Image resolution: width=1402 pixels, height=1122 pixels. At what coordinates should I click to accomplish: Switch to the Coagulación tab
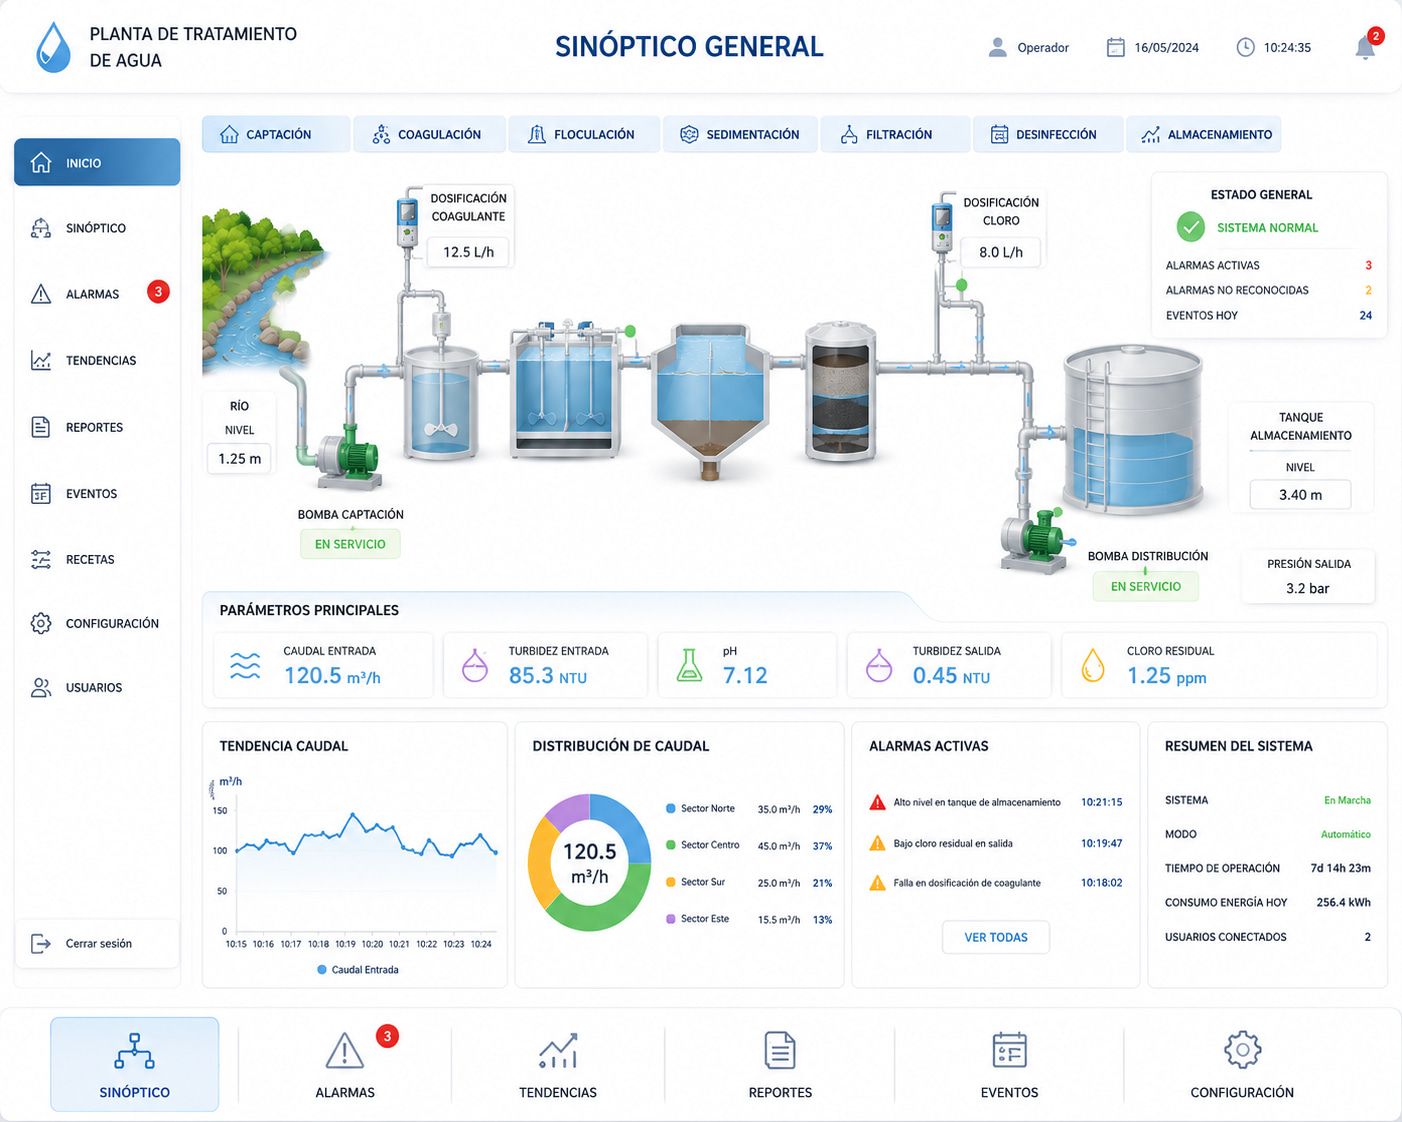[428, 134]
